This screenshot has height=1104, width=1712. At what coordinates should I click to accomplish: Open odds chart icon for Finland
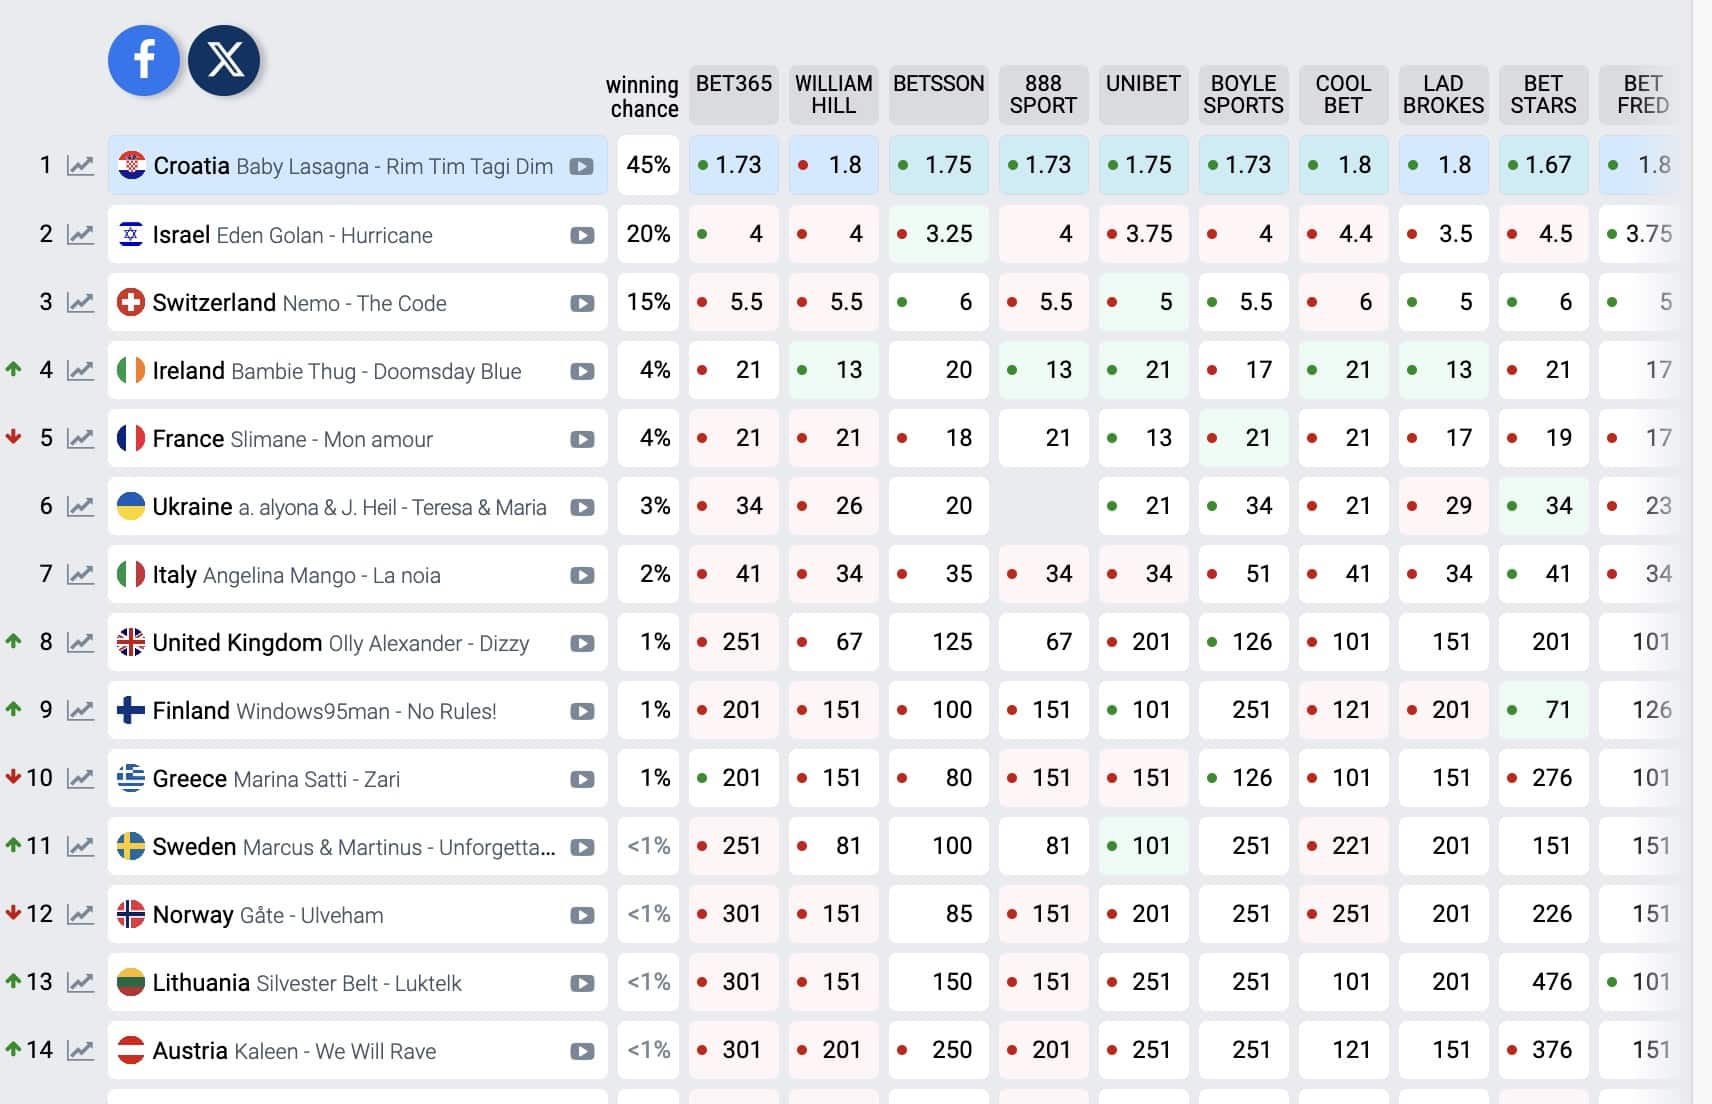(80, 711)
